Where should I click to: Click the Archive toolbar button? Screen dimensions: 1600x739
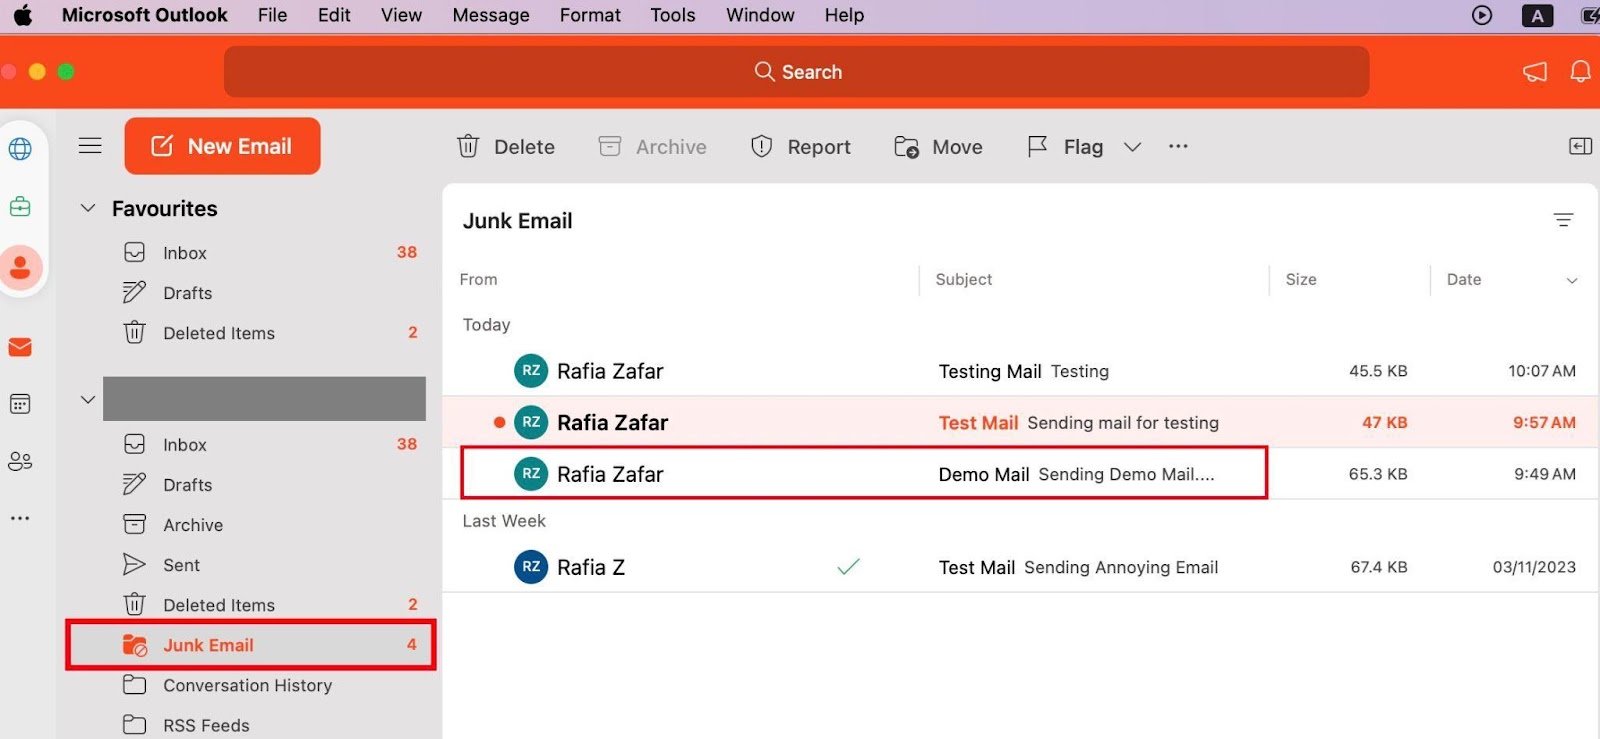click(x=652, y=147)
